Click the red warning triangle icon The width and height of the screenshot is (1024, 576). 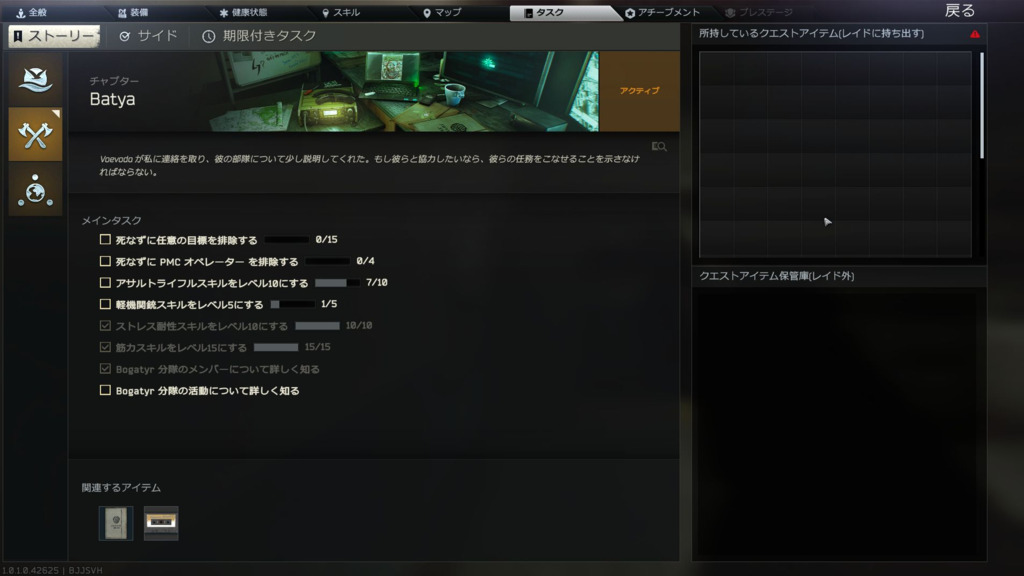pyautogui.click(x=975, y=34)
